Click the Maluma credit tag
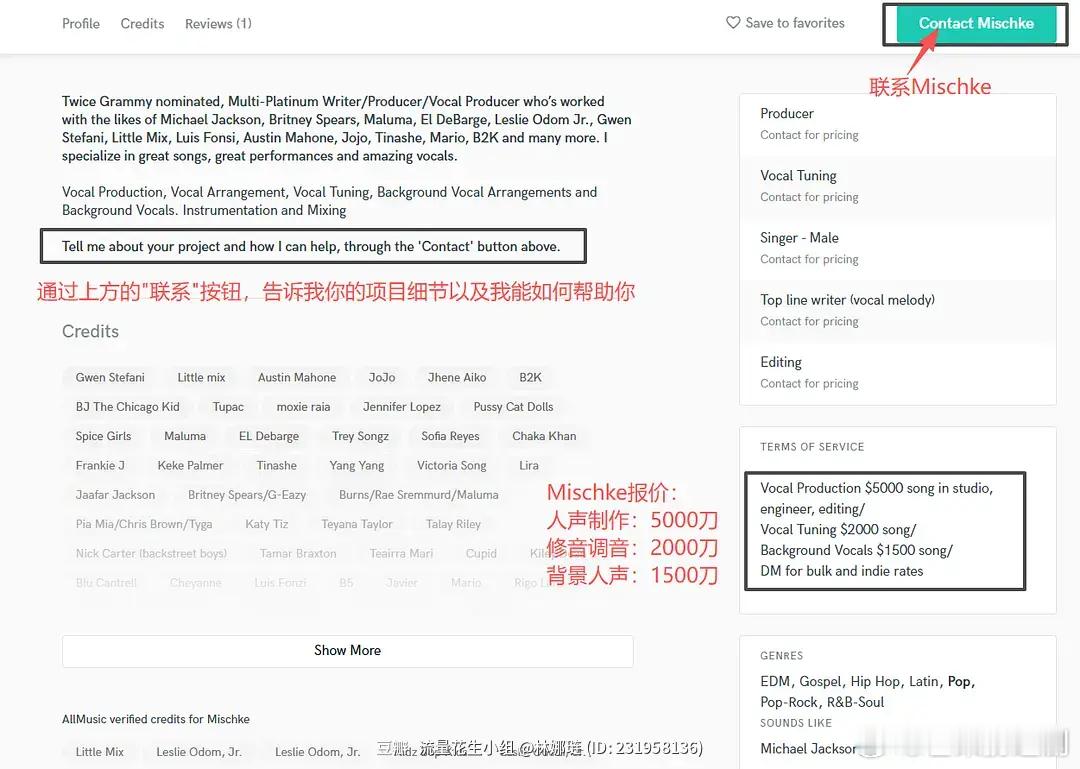The width and height of the screenshot is (1080, 769). coord(185,436)
